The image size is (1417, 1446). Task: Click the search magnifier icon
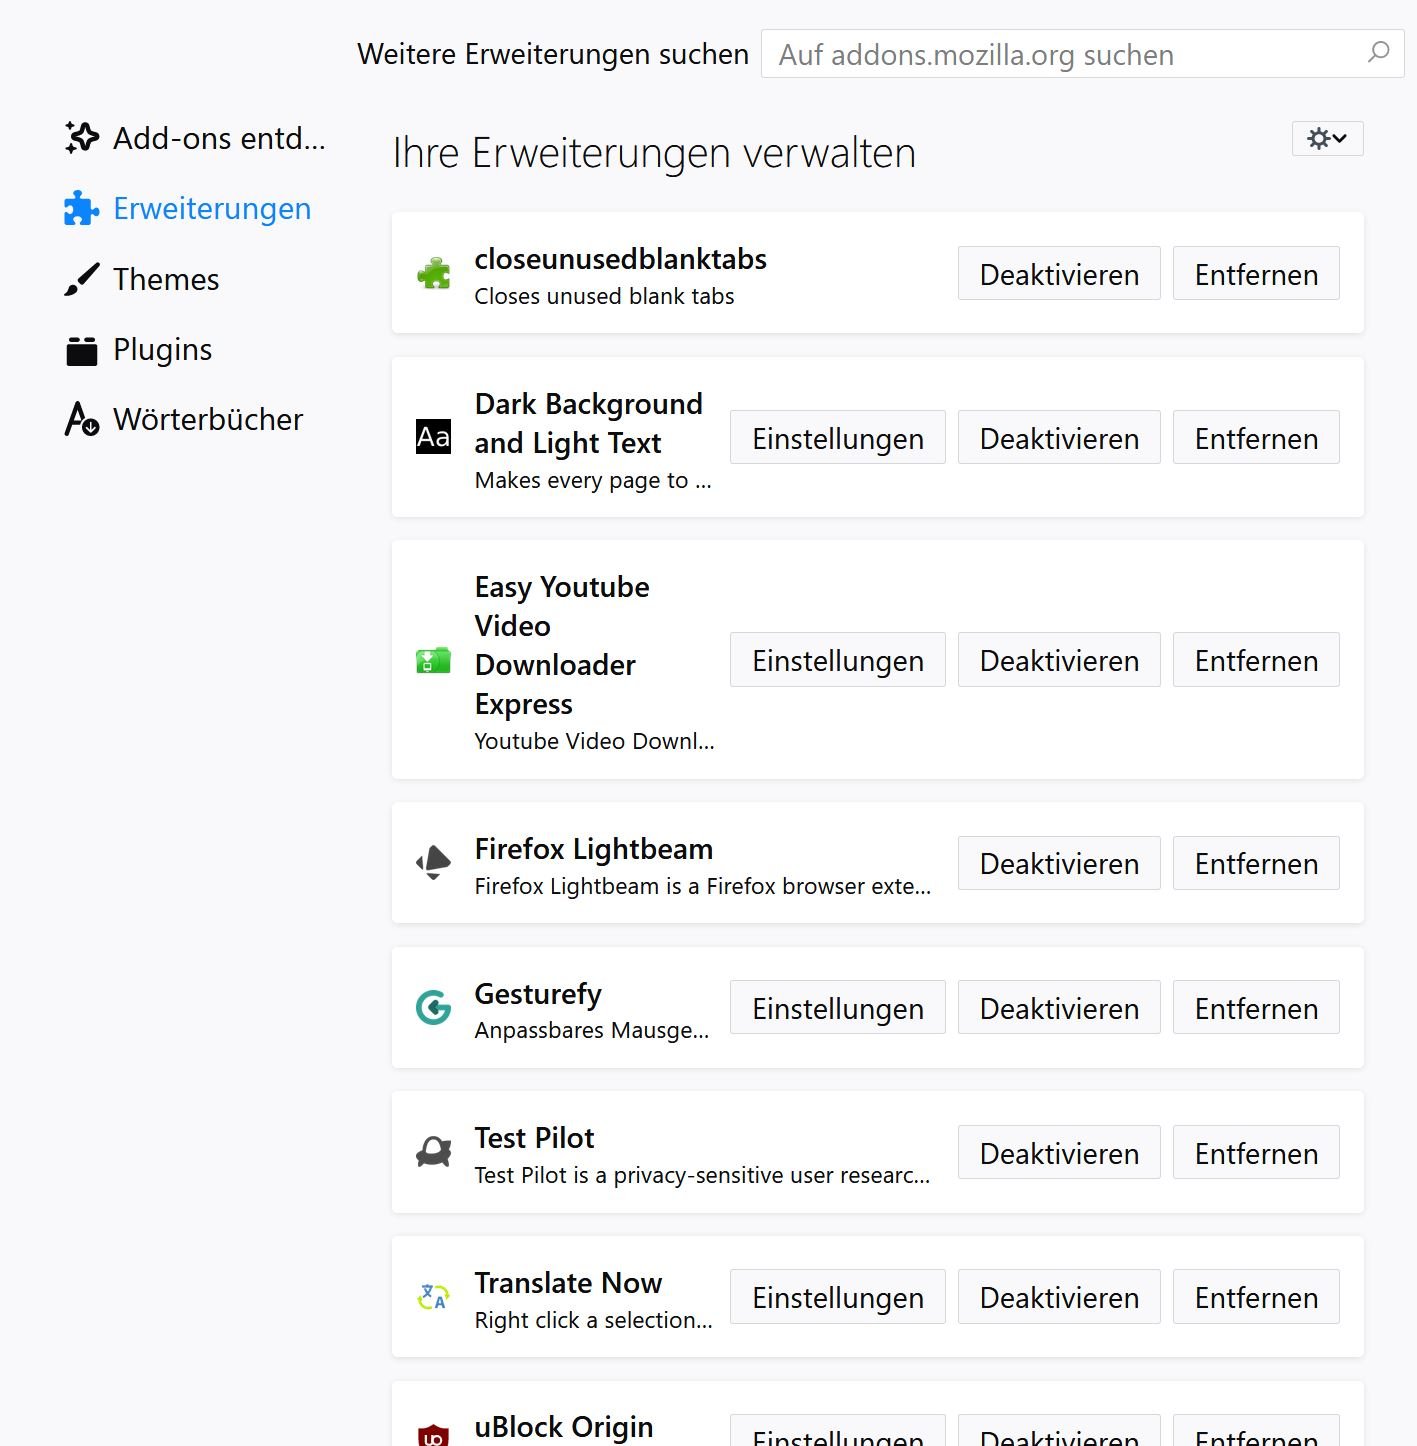tap(1378, 52)
